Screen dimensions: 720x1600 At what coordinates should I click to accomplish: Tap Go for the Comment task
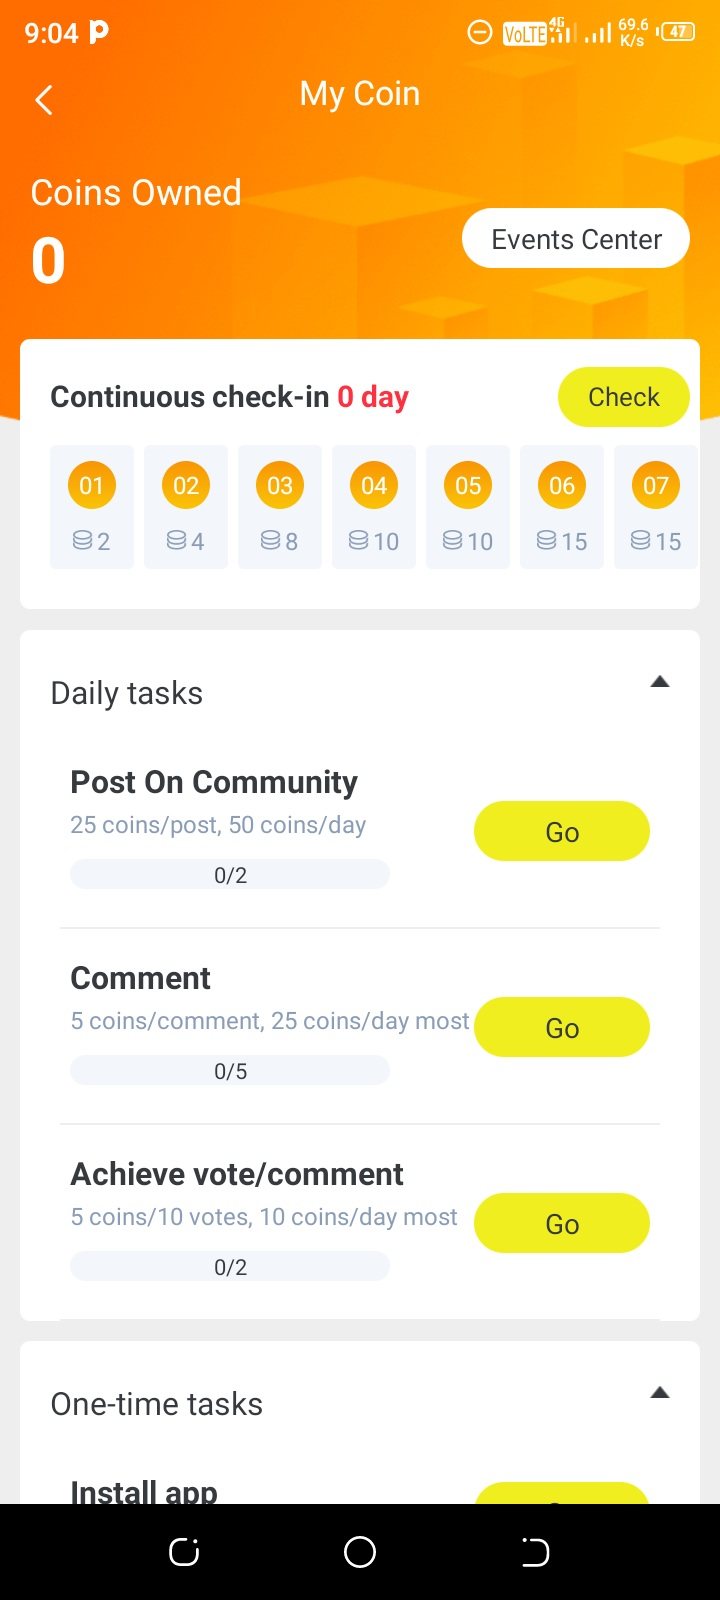point(562,1028)
